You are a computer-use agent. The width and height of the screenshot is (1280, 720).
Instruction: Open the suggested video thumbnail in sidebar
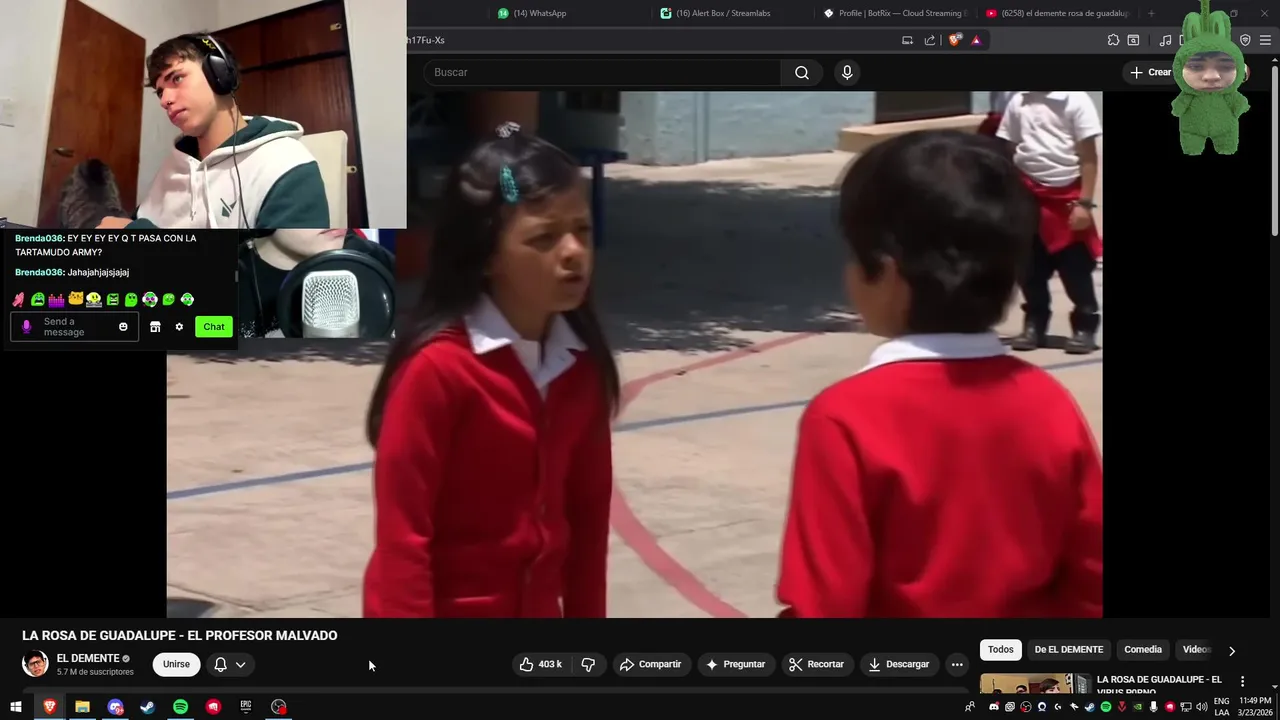(x=1035, y=683)
